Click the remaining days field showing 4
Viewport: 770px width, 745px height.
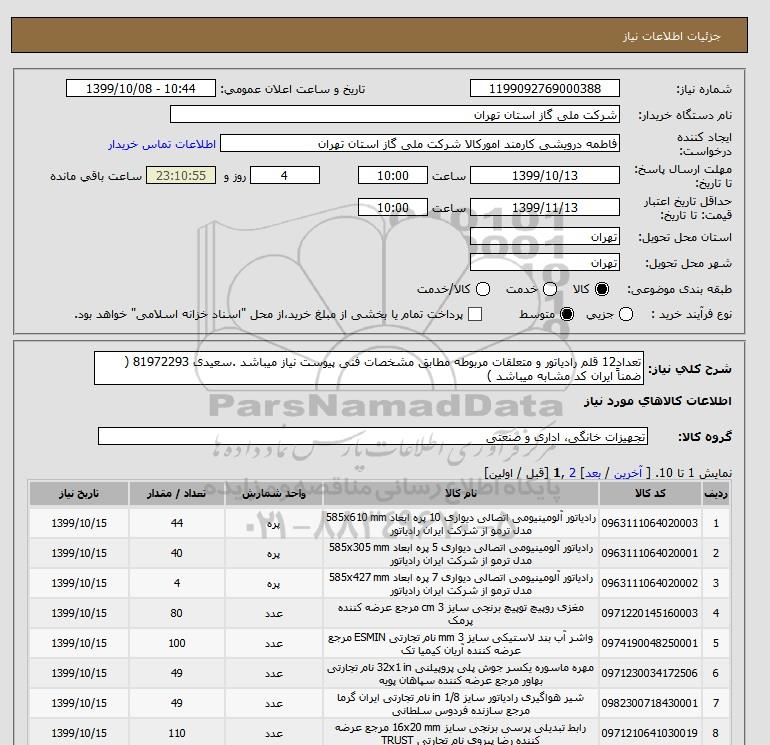tap(285, 175)
